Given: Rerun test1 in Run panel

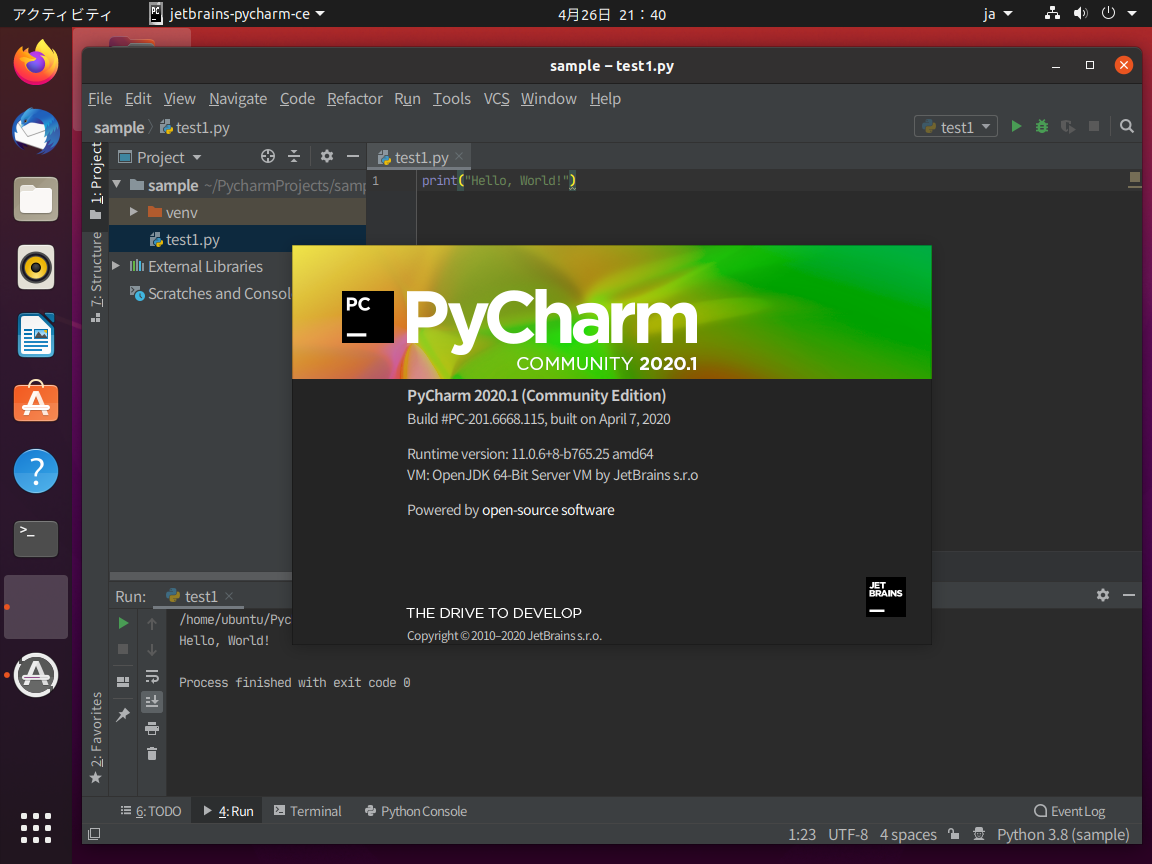Looking at the screenshot, I should coord(123,623).
